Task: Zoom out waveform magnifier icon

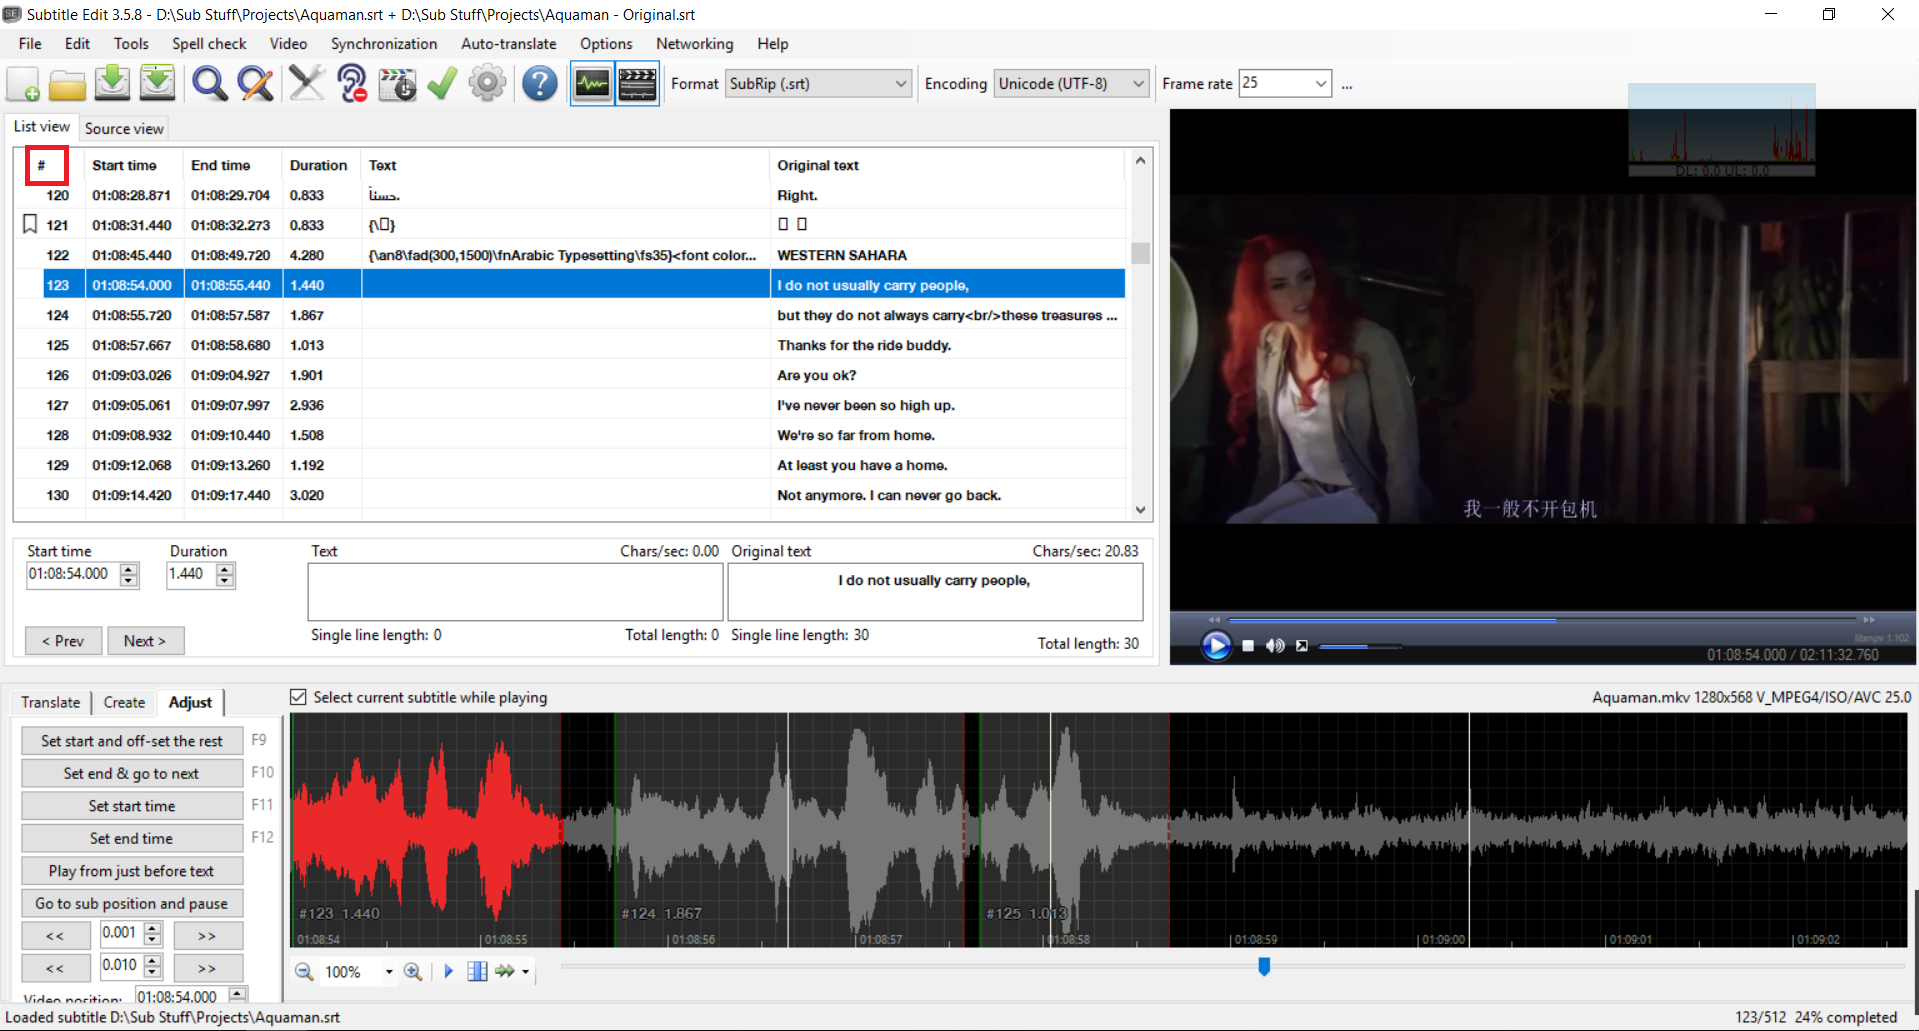Action: point(304,972)
